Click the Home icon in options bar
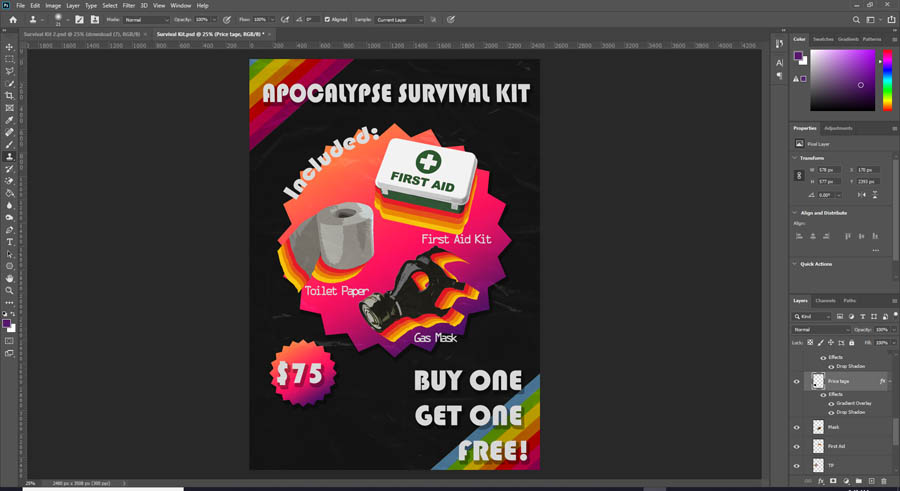The height and width of the screenshot is (491, 900). point(13,19)
